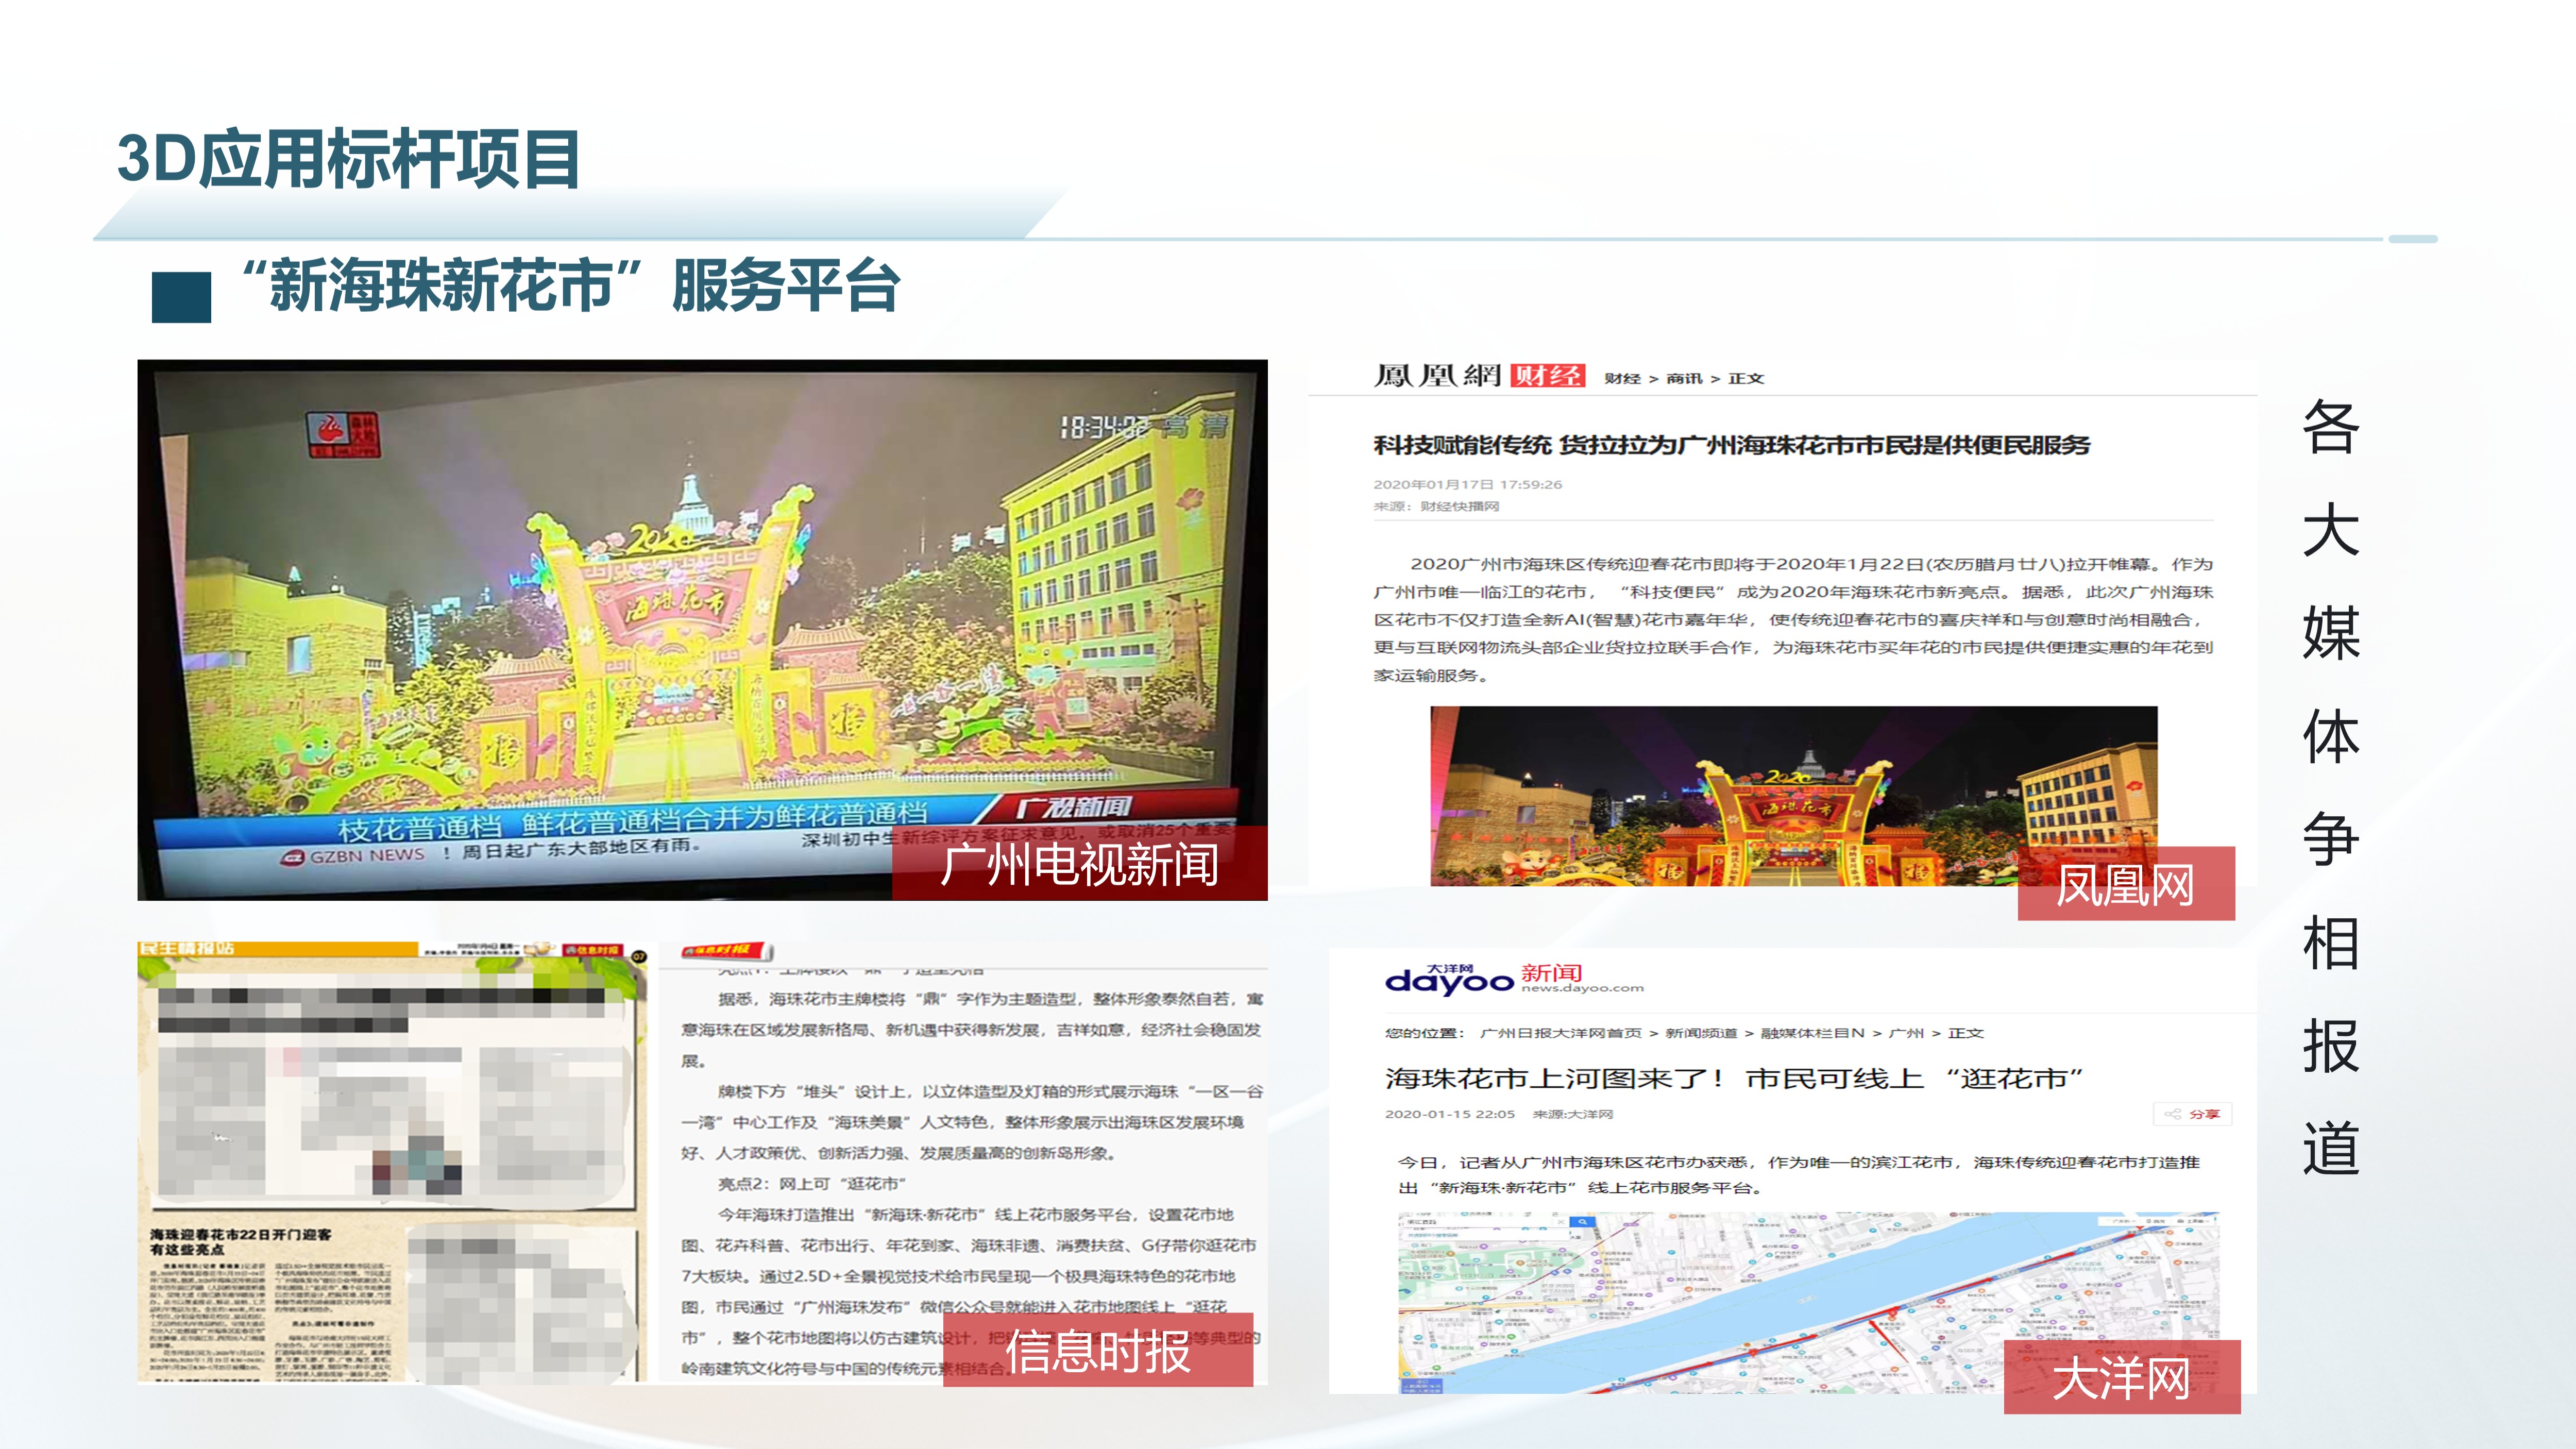Screen dimensions: 2576x1449
Task: Click headline 海珠花市上河图来了！
Action: (x=1734, y=1078)
